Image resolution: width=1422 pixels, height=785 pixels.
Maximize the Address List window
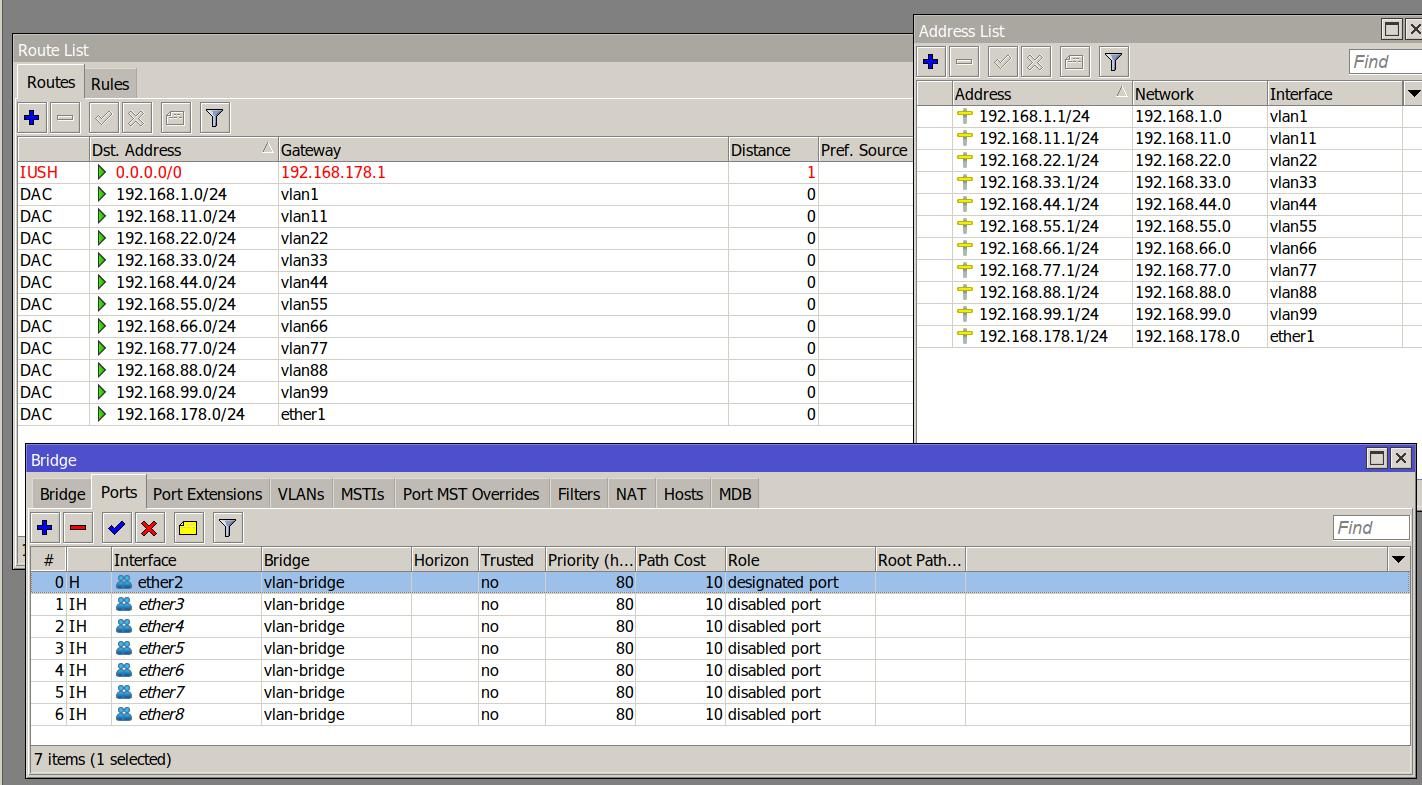(1391, 29)
